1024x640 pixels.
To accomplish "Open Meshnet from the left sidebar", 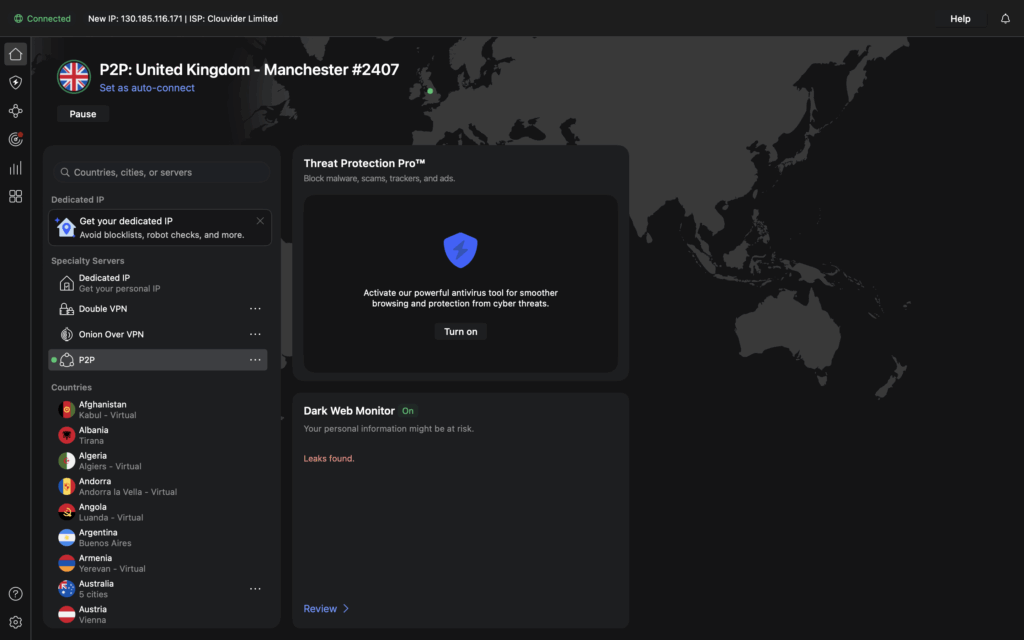I will point(15,111).
